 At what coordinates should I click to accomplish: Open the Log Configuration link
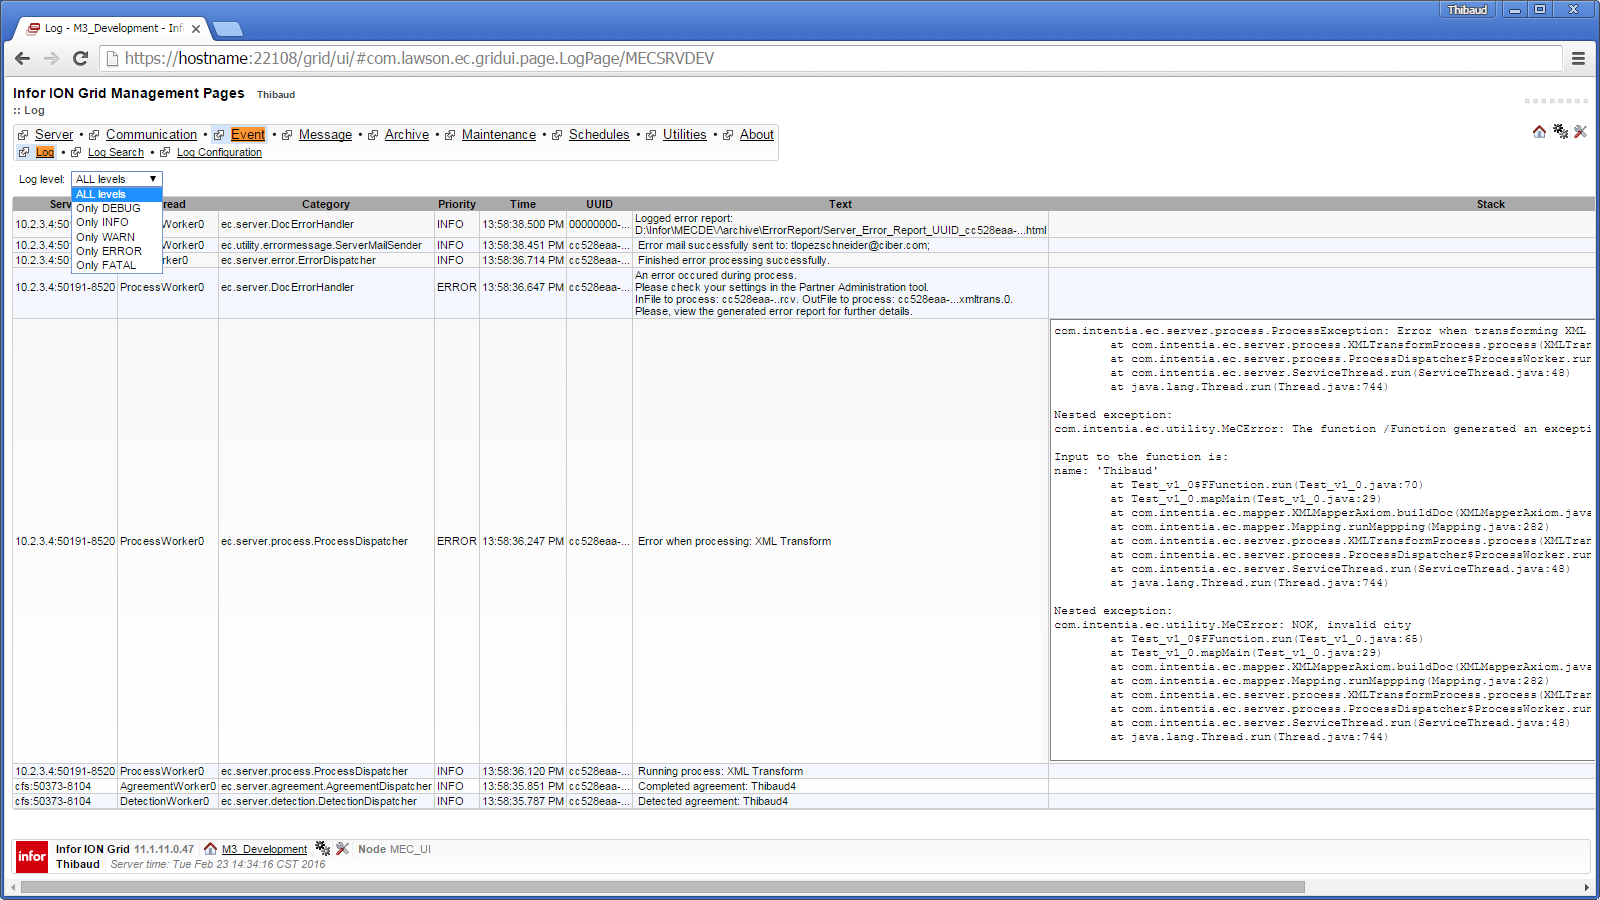pos(219,153)
